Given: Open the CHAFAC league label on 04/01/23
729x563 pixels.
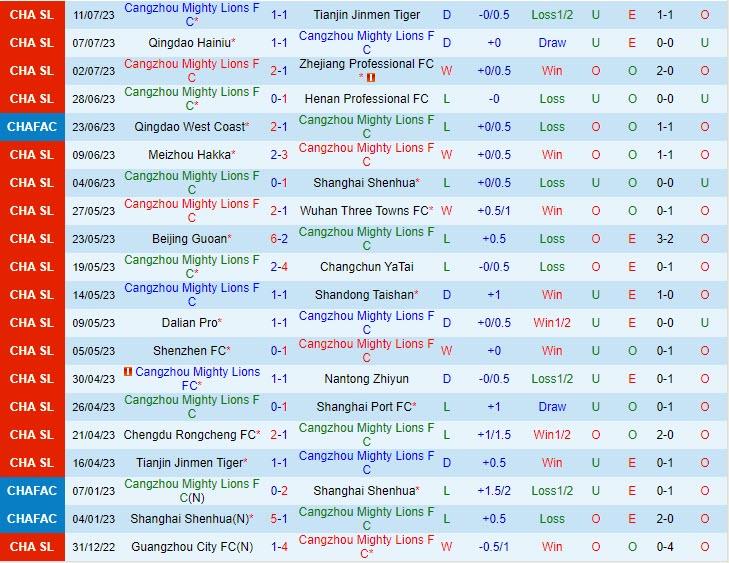Looking at the screenshot, I should (32, 519).
